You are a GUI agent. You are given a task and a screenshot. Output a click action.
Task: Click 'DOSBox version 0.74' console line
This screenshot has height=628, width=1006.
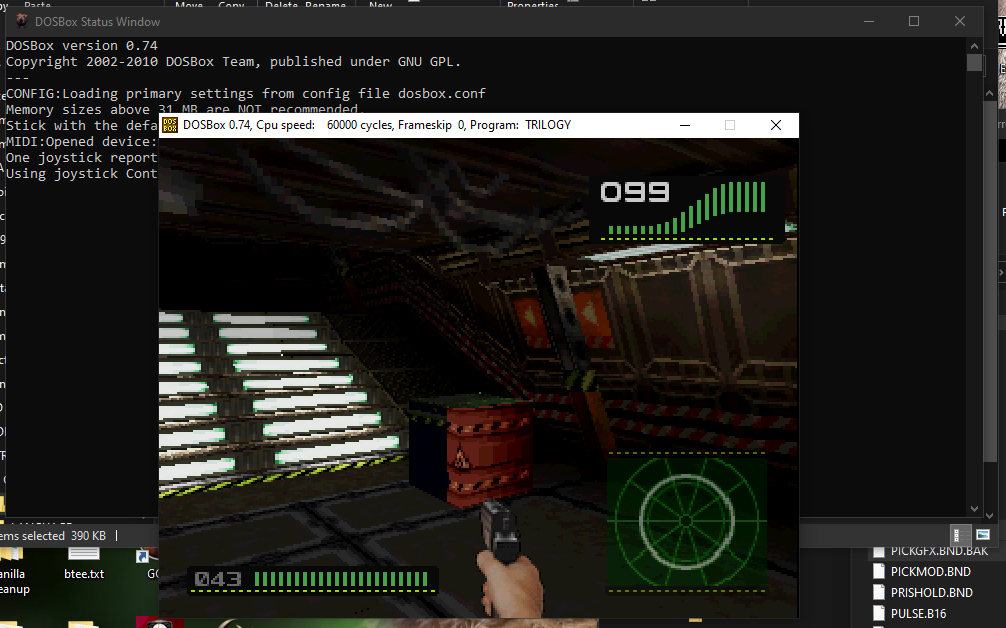click(x=81, y=46)
